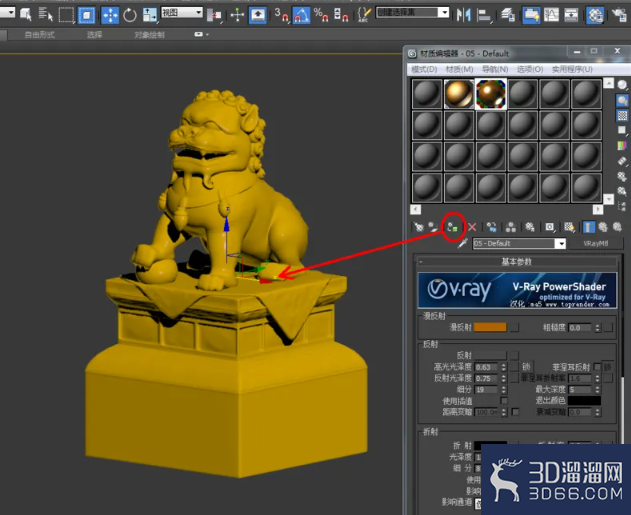
Task: Toggle the checkered Background icon
Action: coord(622,115)
